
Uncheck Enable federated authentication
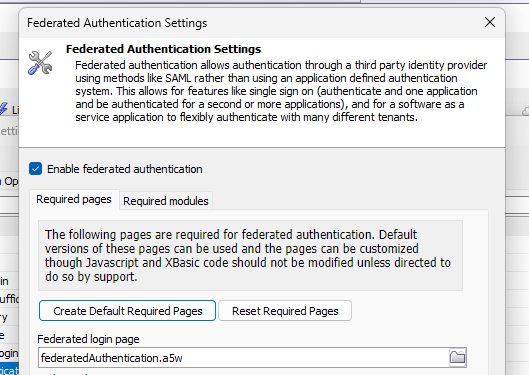coord(35,169)
